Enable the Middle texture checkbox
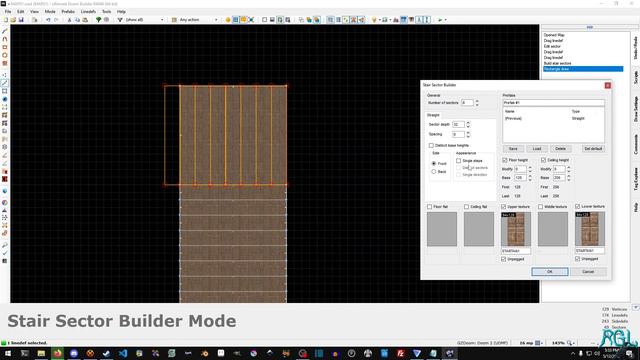The image size is (640, 360). click(x=540, y=207)
